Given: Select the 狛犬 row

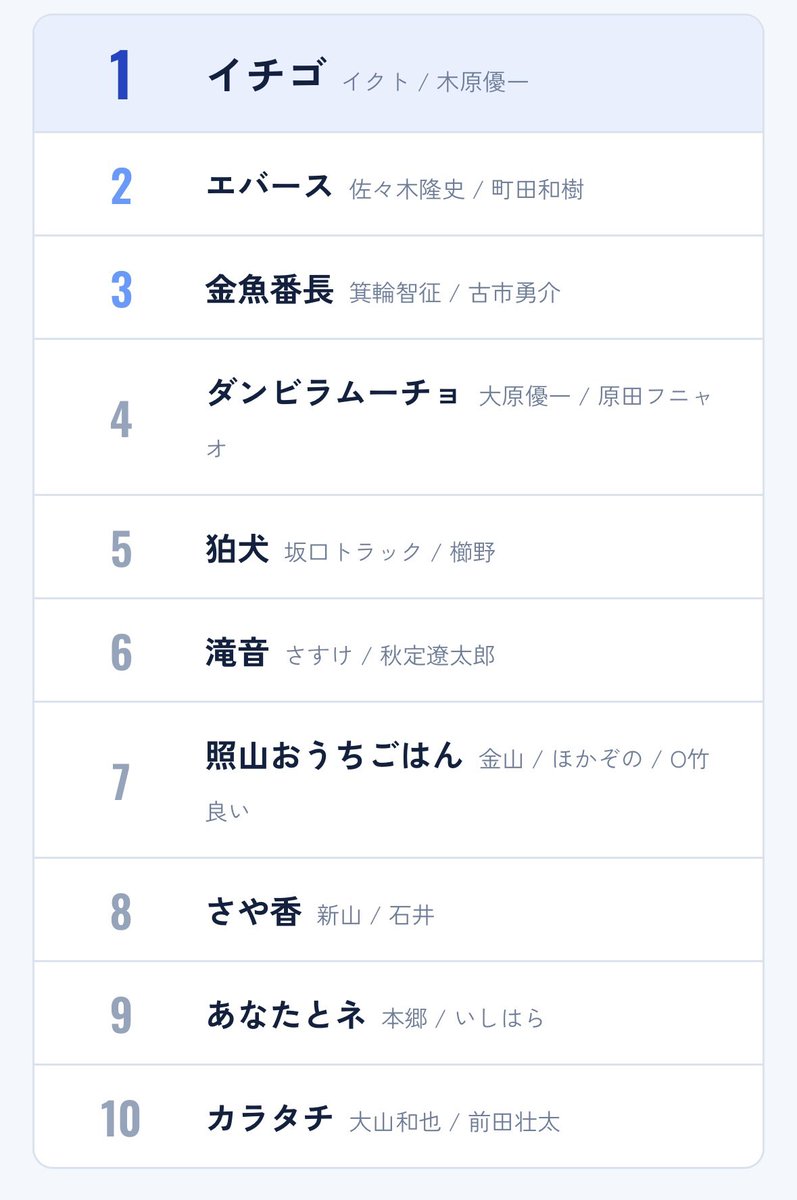Looking at the screenshot, I should click(x=398, y=547).
